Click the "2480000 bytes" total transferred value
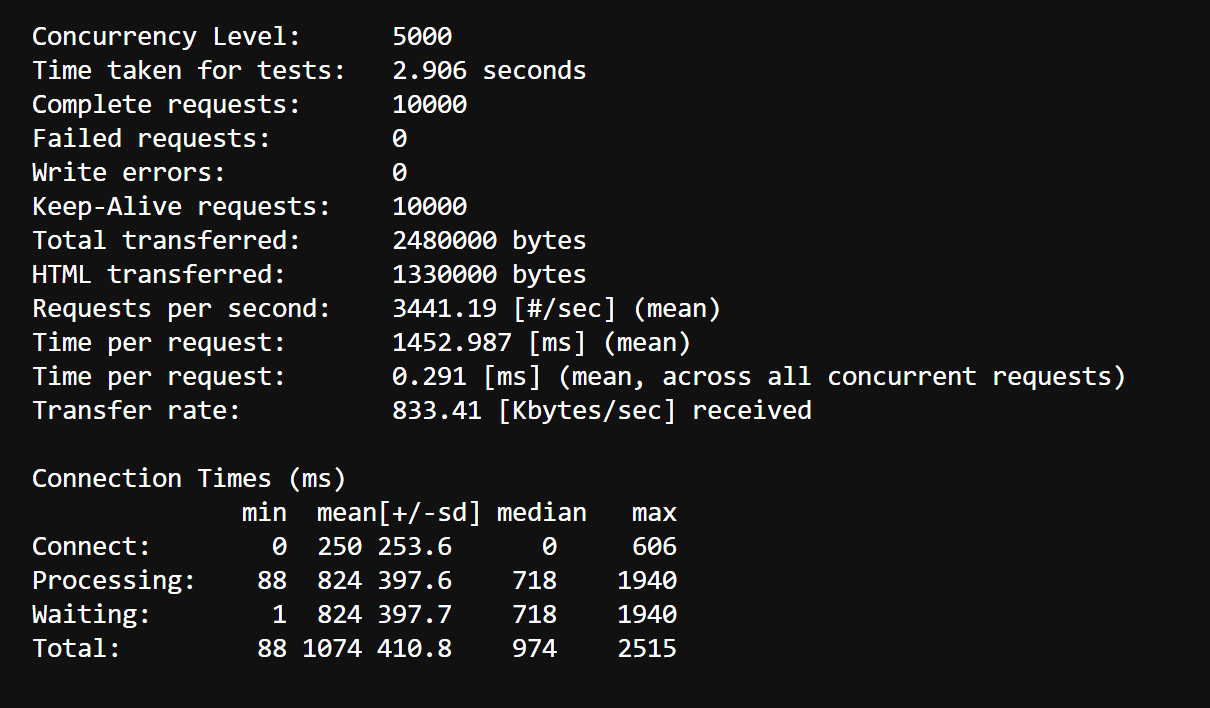The width and height of the screenshot is (1210, 708). [x=489, y=241]
